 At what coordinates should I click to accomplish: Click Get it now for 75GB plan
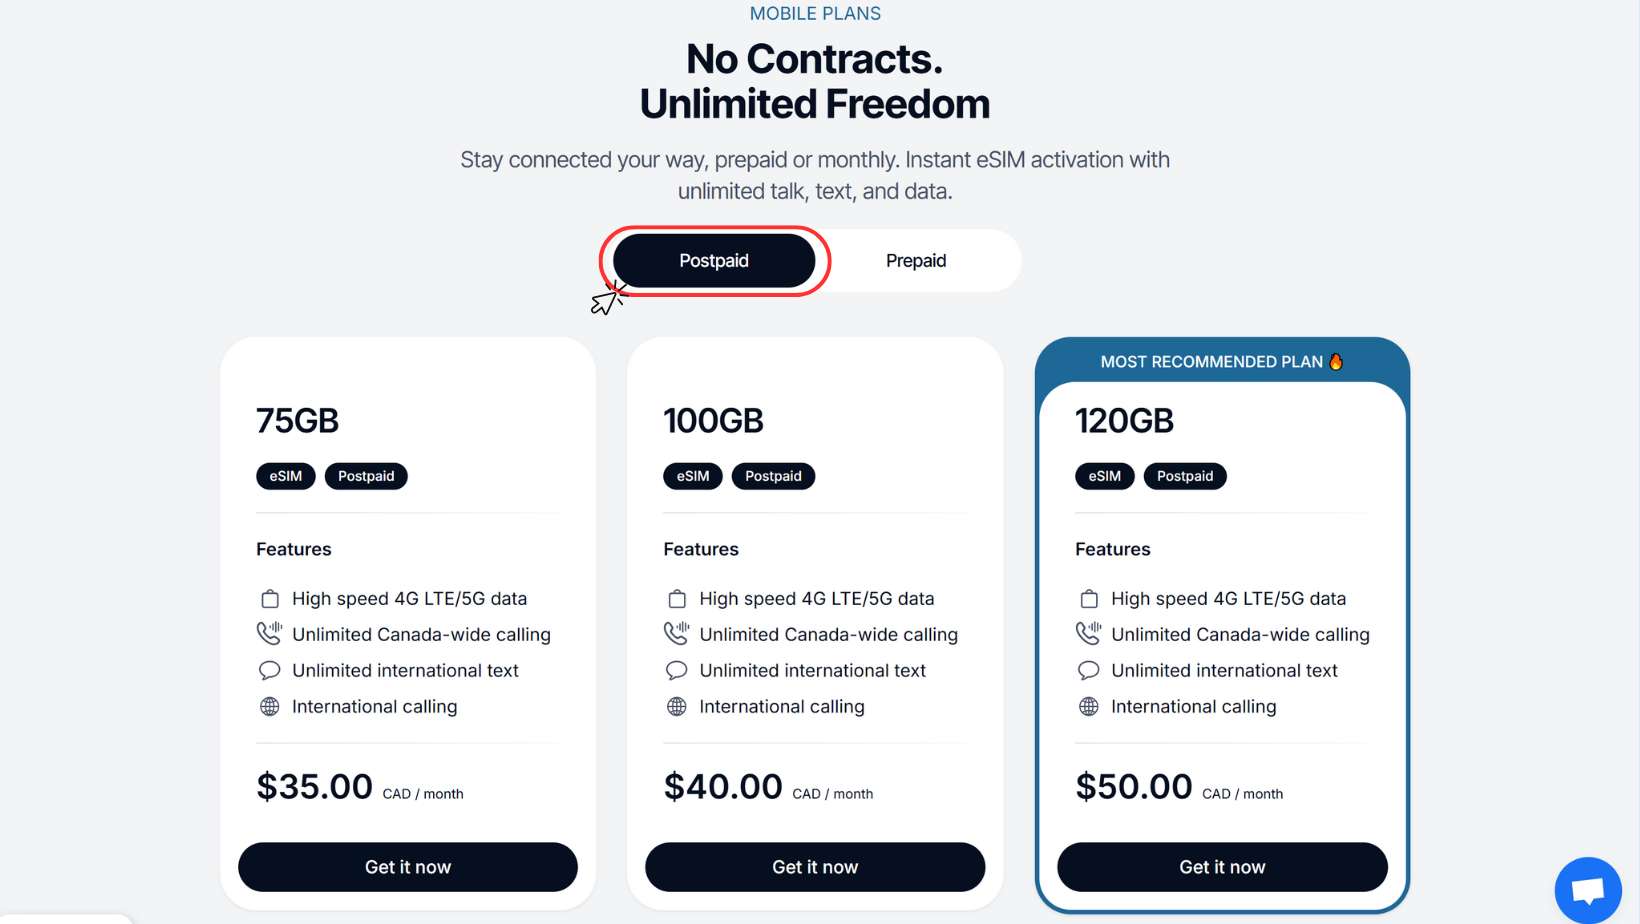tap(408, 867)
